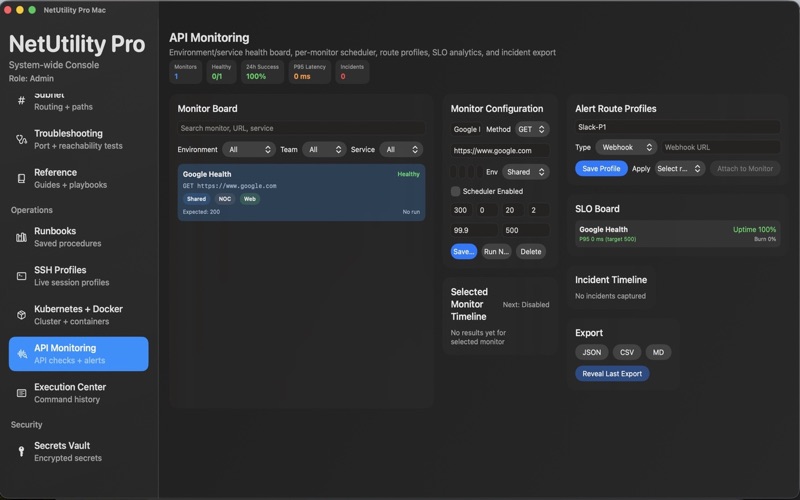The image size is (800, 500).
Task: Click the Uptime 100% text
Action: 754,230
